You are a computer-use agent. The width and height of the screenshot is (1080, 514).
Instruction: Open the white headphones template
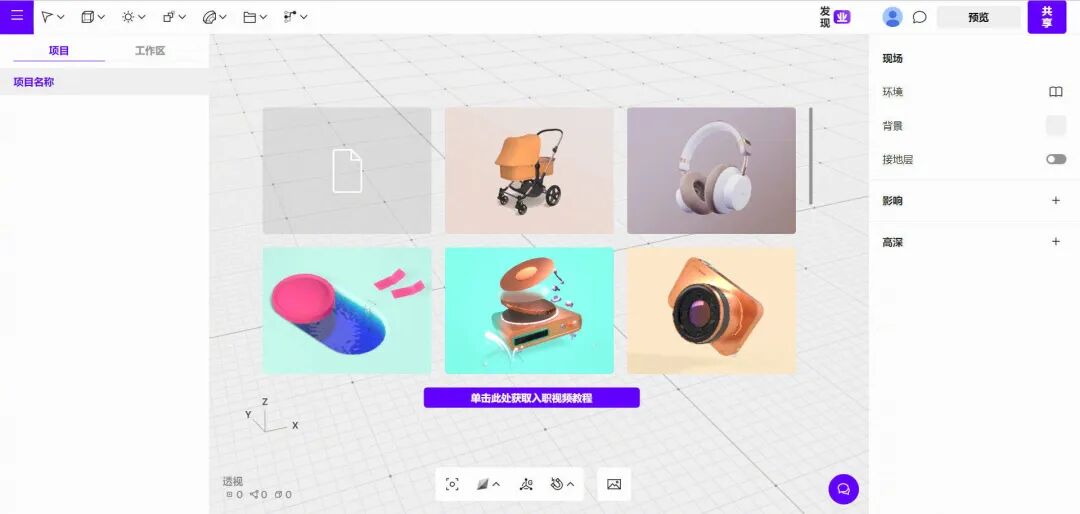[x=712, y=170]
